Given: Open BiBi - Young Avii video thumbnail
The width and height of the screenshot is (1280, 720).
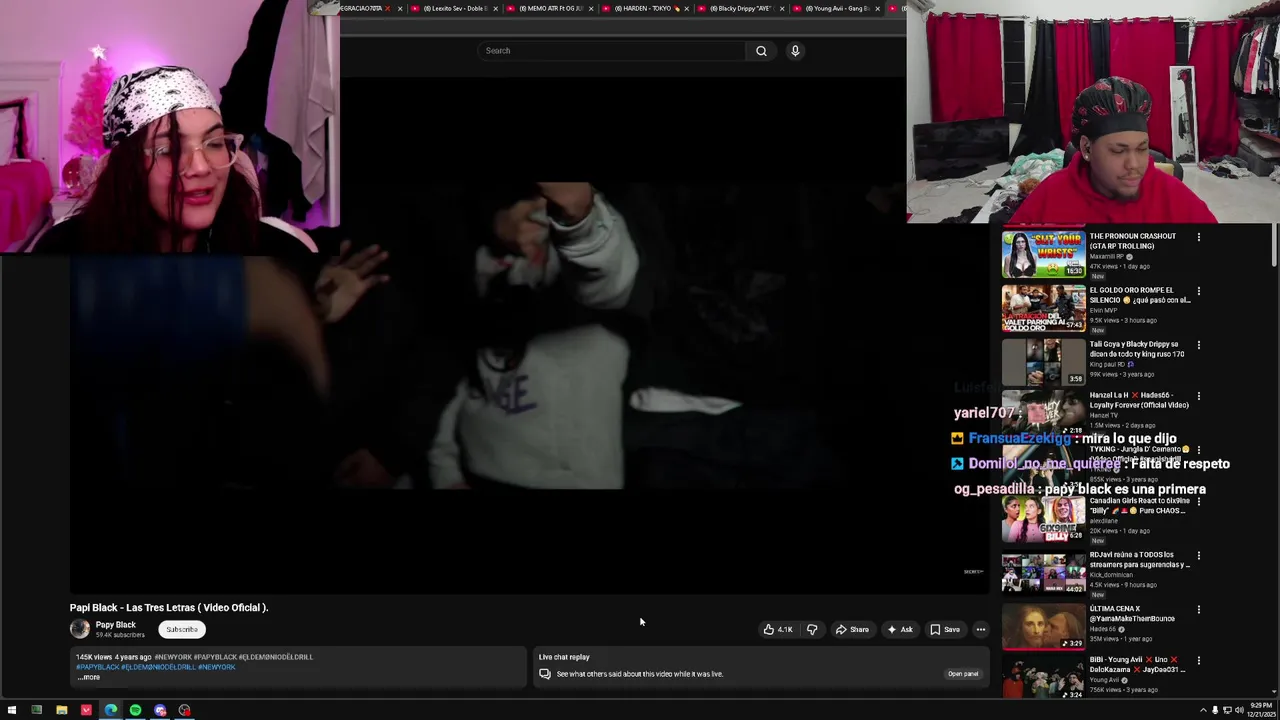Looking at the screenshot, I should tap(1044, 678).
